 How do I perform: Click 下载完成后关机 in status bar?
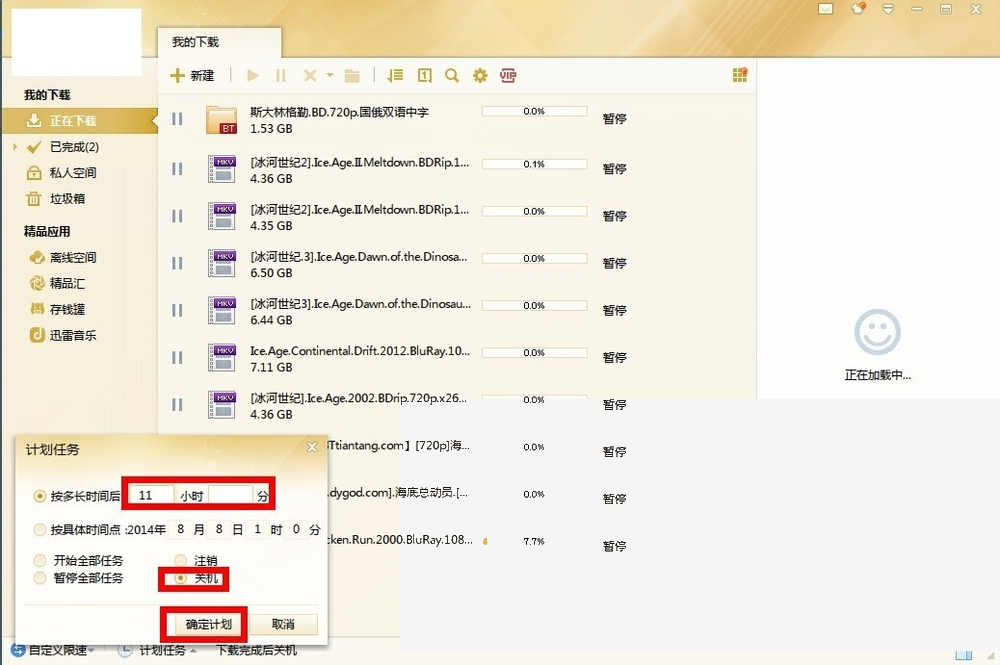click(256, 650)
